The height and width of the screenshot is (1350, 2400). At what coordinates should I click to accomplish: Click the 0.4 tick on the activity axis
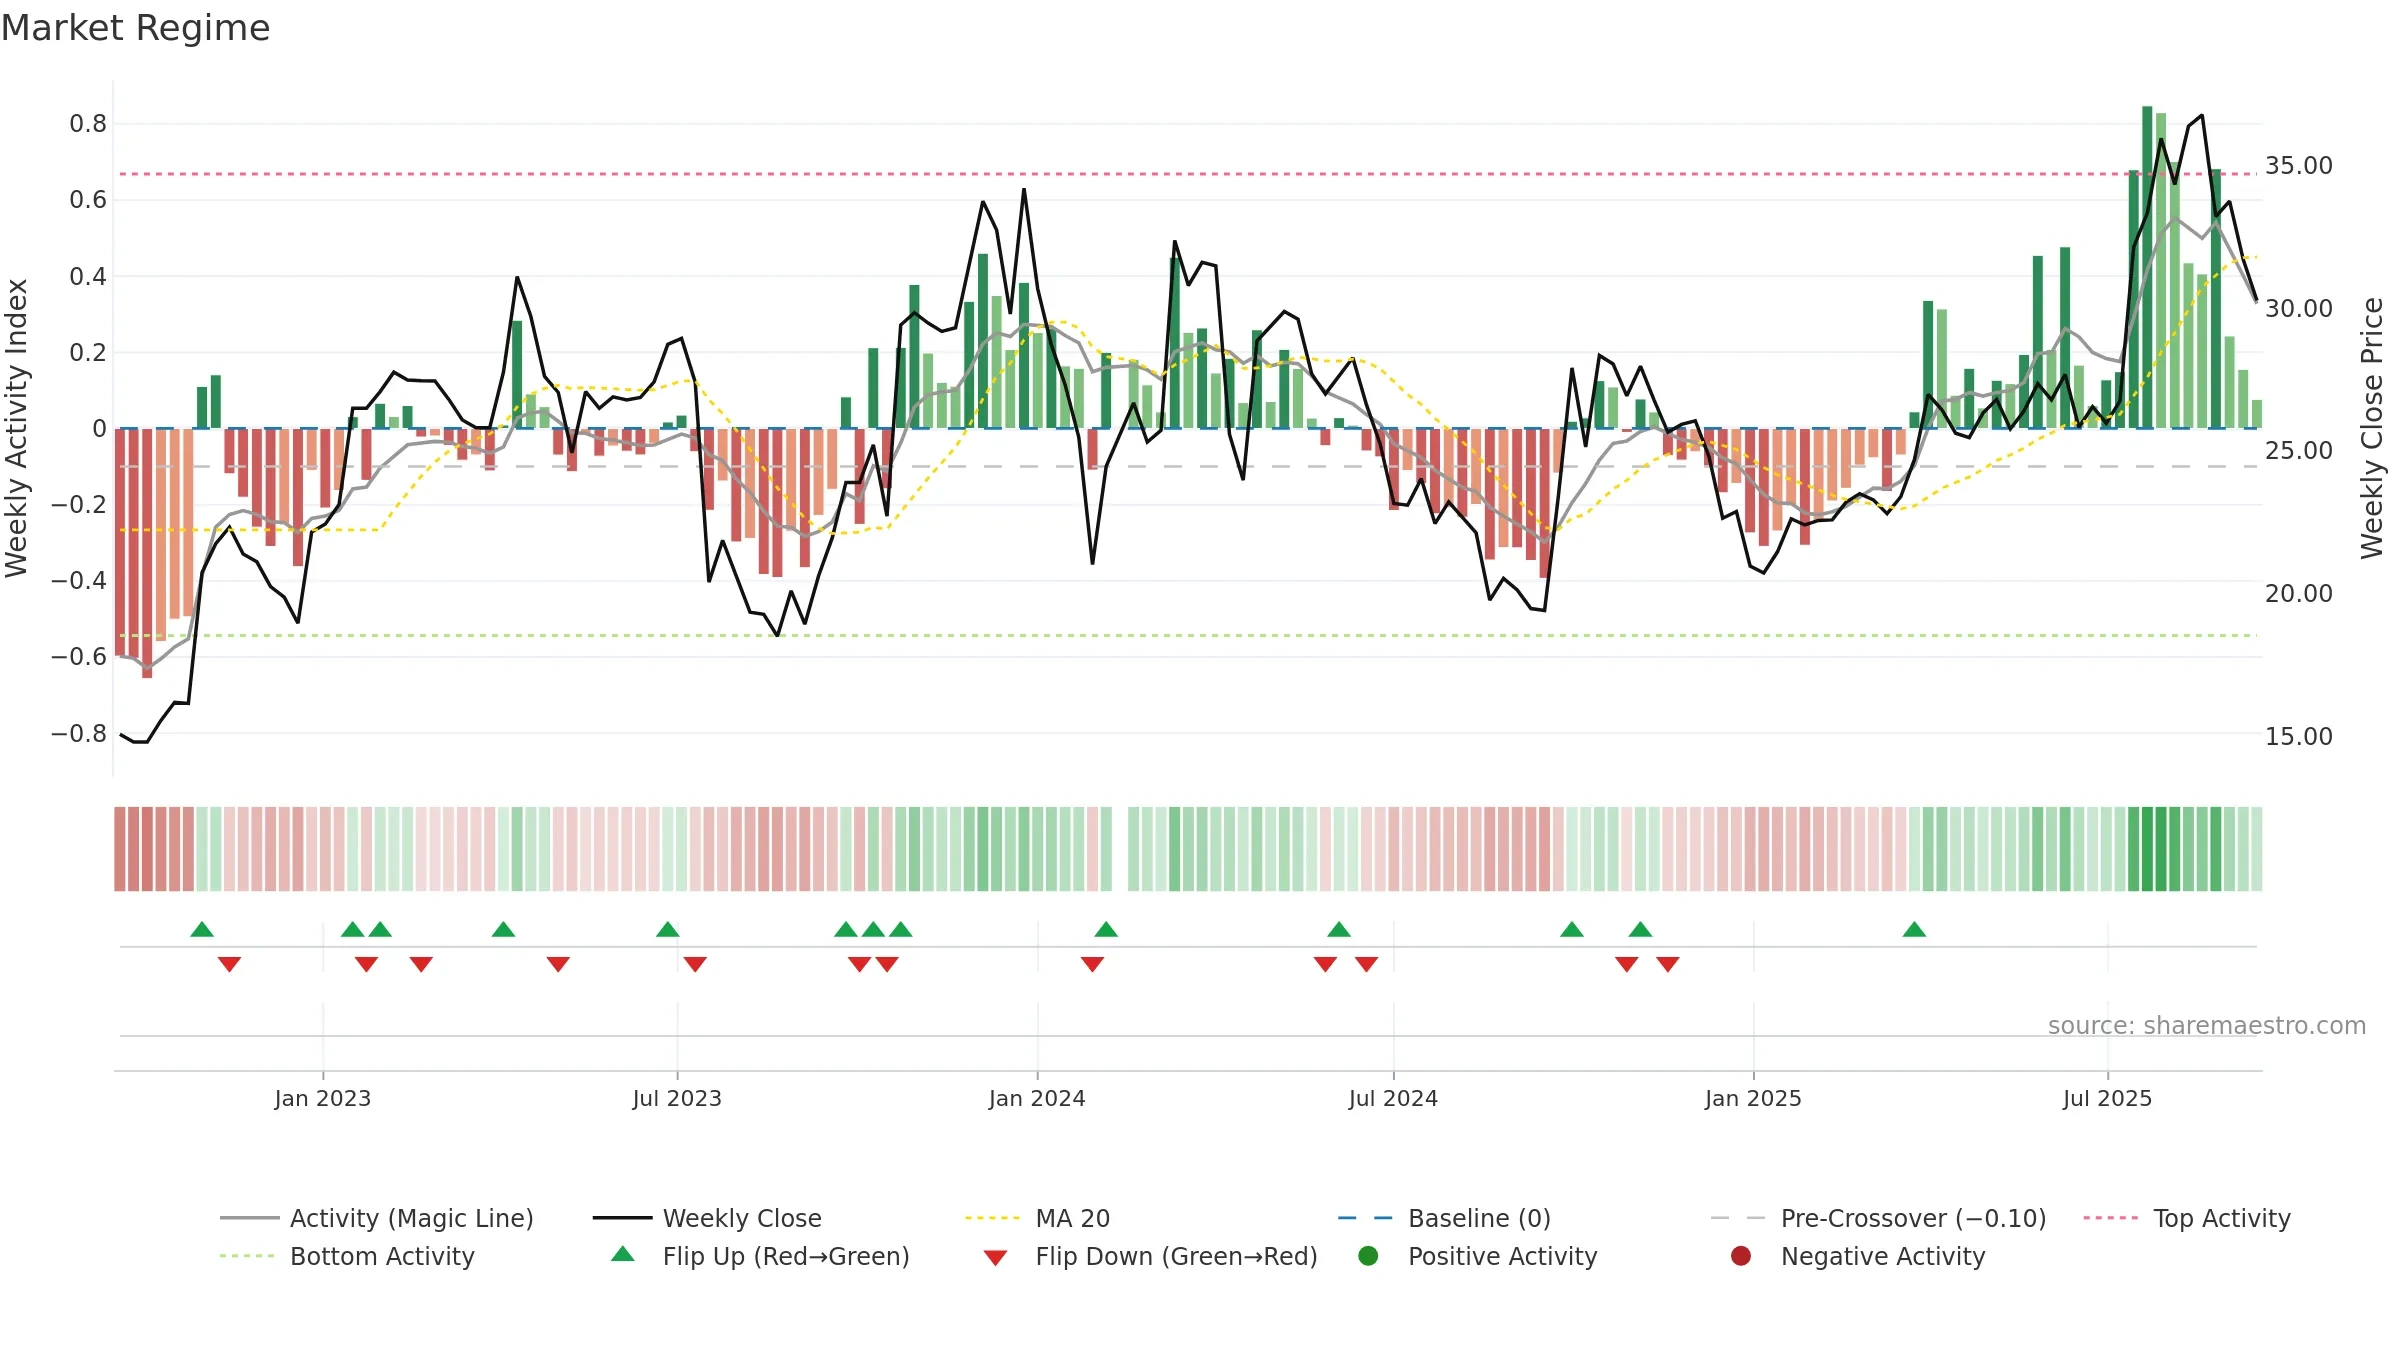(88, 276)
